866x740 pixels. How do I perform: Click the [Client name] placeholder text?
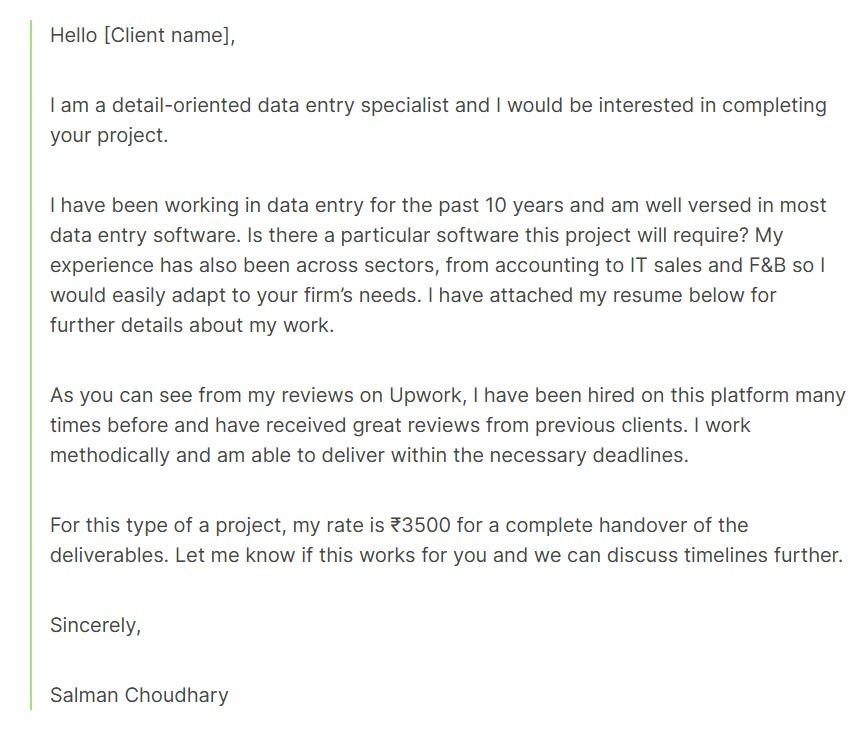[x=168, y=36]
